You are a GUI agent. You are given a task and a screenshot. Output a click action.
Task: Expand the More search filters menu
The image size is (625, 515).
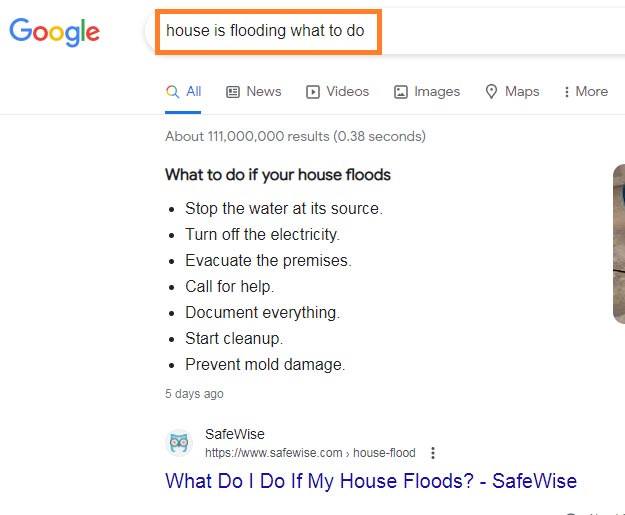(x=585, y=91)
